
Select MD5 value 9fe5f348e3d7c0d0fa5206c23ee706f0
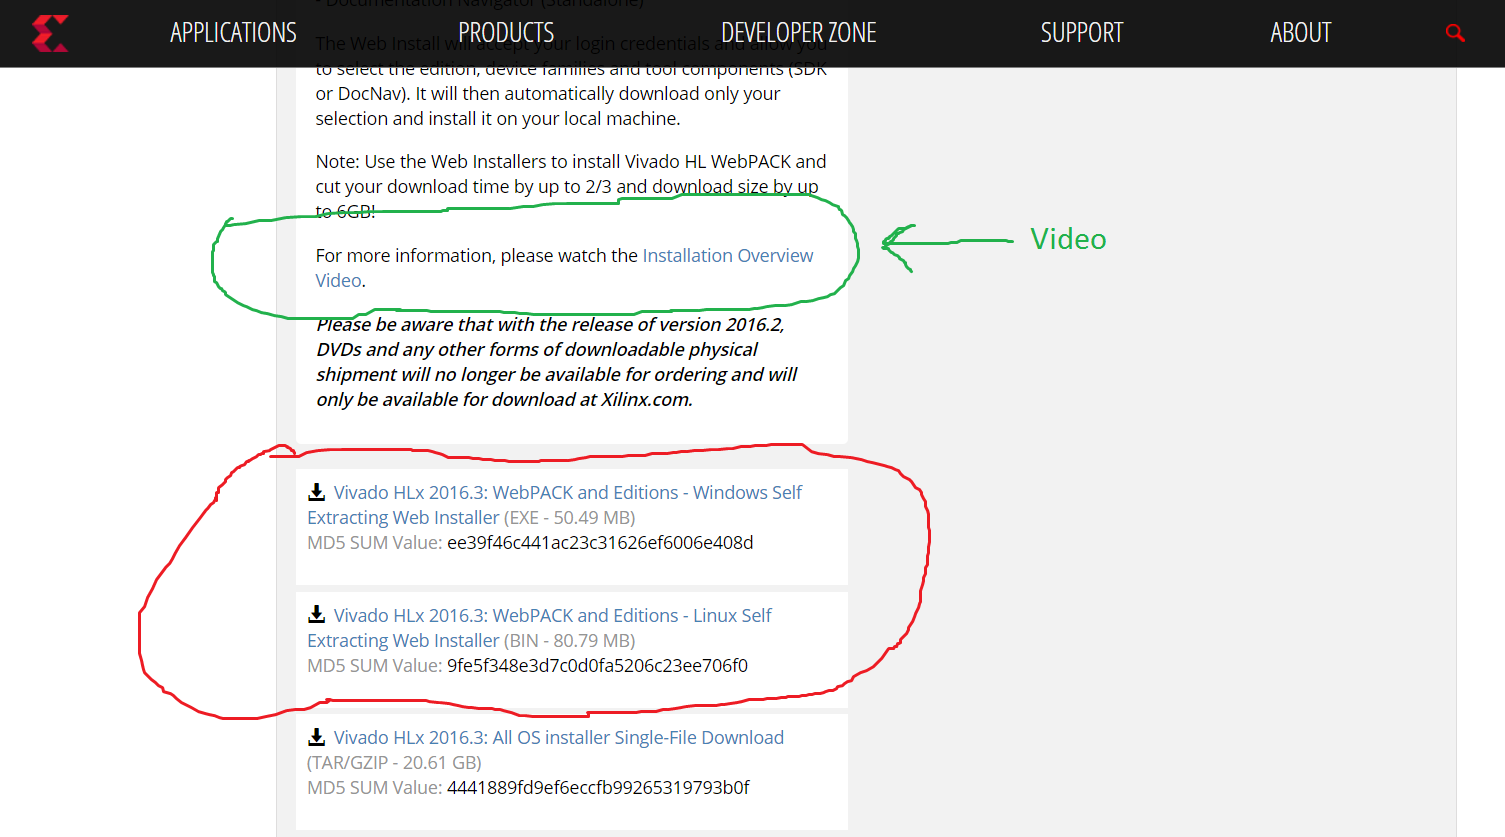point(597,666)
